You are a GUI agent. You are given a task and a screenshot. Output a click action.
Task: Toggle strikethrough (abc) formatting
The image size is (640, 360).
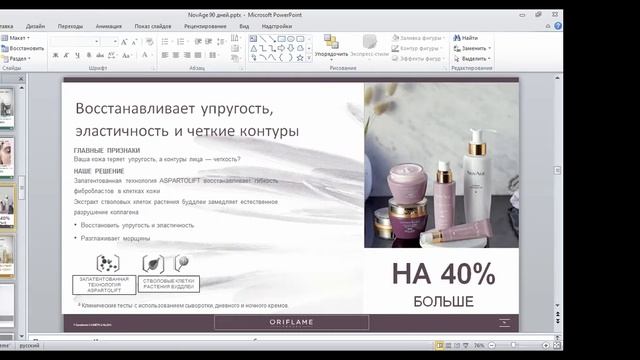(100, 55)
